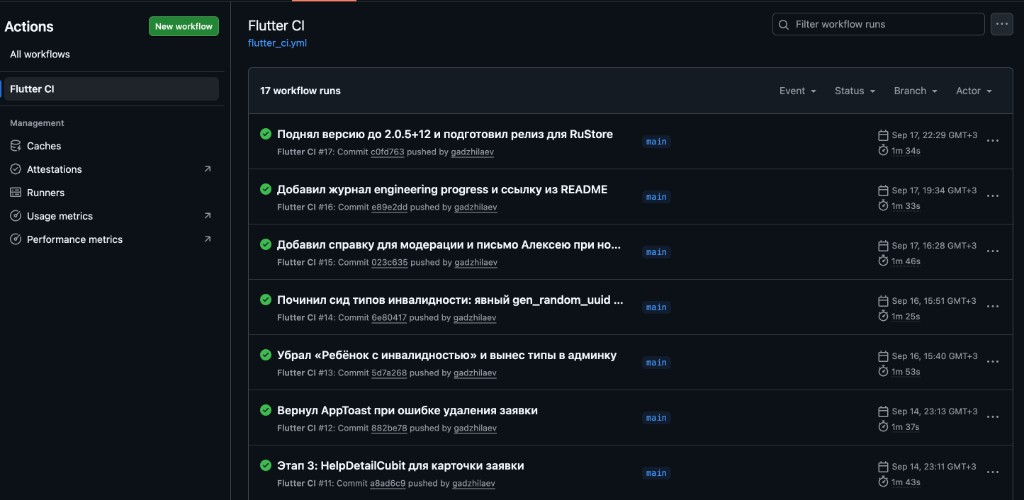
Task: Click the Runners server icon
Action: (x=16, y=193)
